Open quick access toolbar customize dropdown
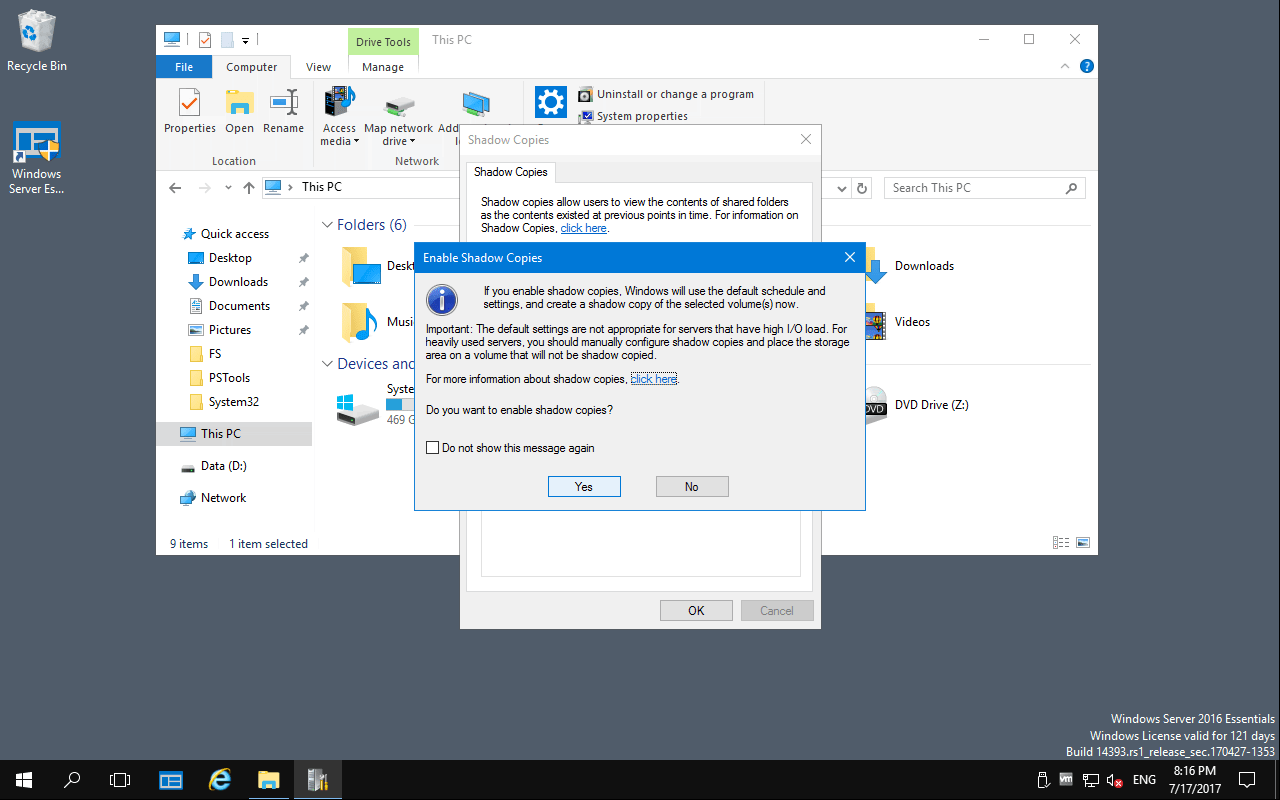1280x800 pixels. (245, 41)
